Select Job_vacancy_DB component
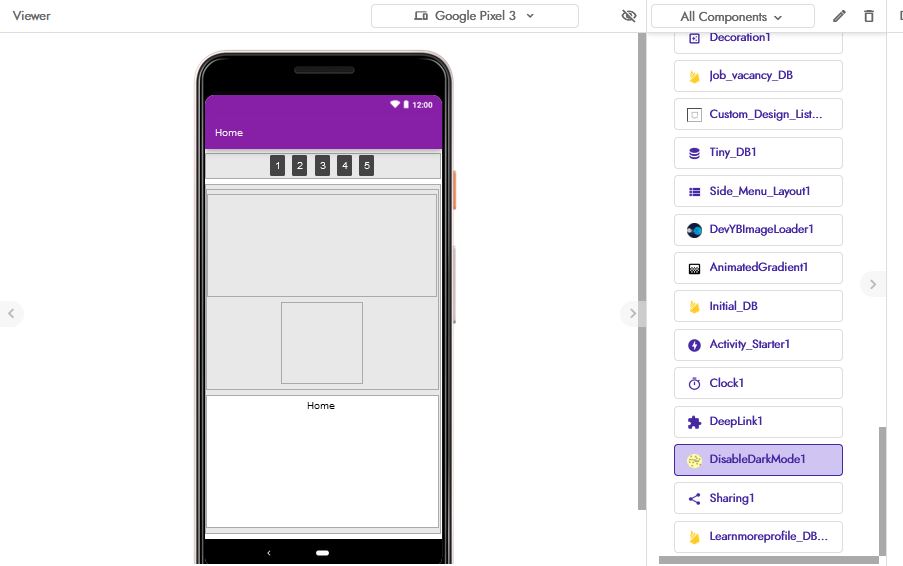The image size is (903, 566). [x=758, y=76]
